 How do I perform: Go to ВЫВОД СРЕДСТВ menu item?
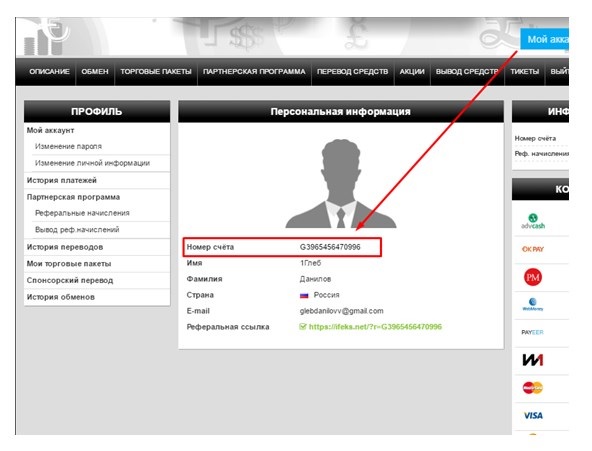(467, 72)
